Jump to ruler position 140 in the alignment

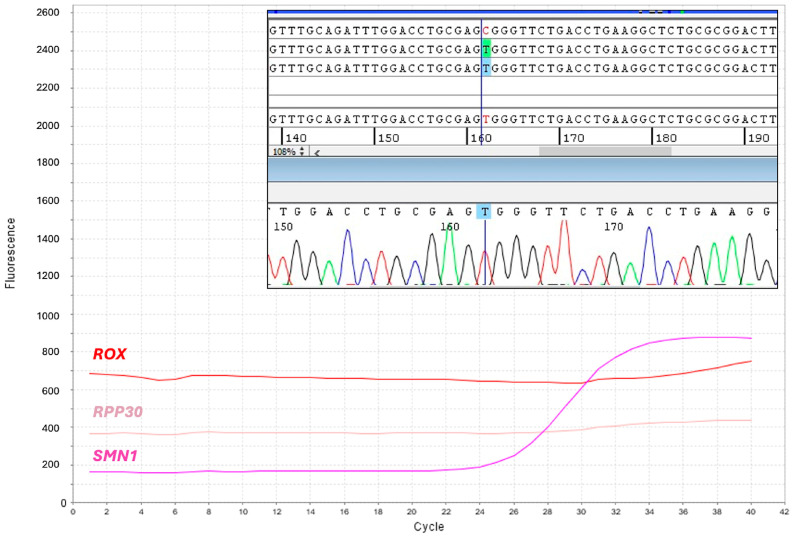click(296, 136)
